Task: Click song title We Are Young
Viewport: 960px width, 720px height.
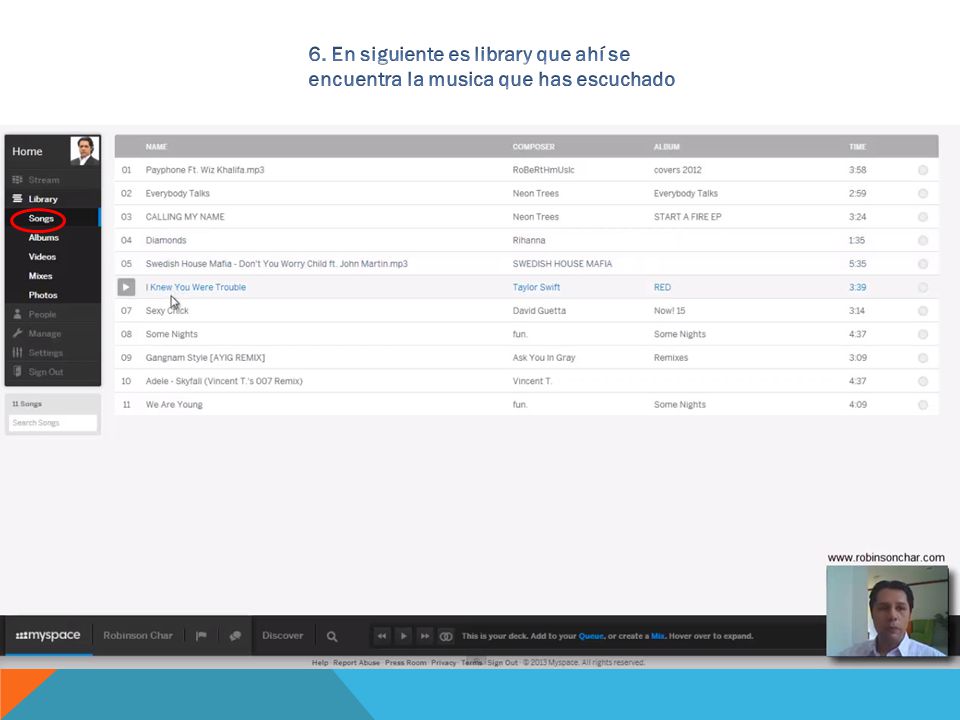Action: [174, 405]
